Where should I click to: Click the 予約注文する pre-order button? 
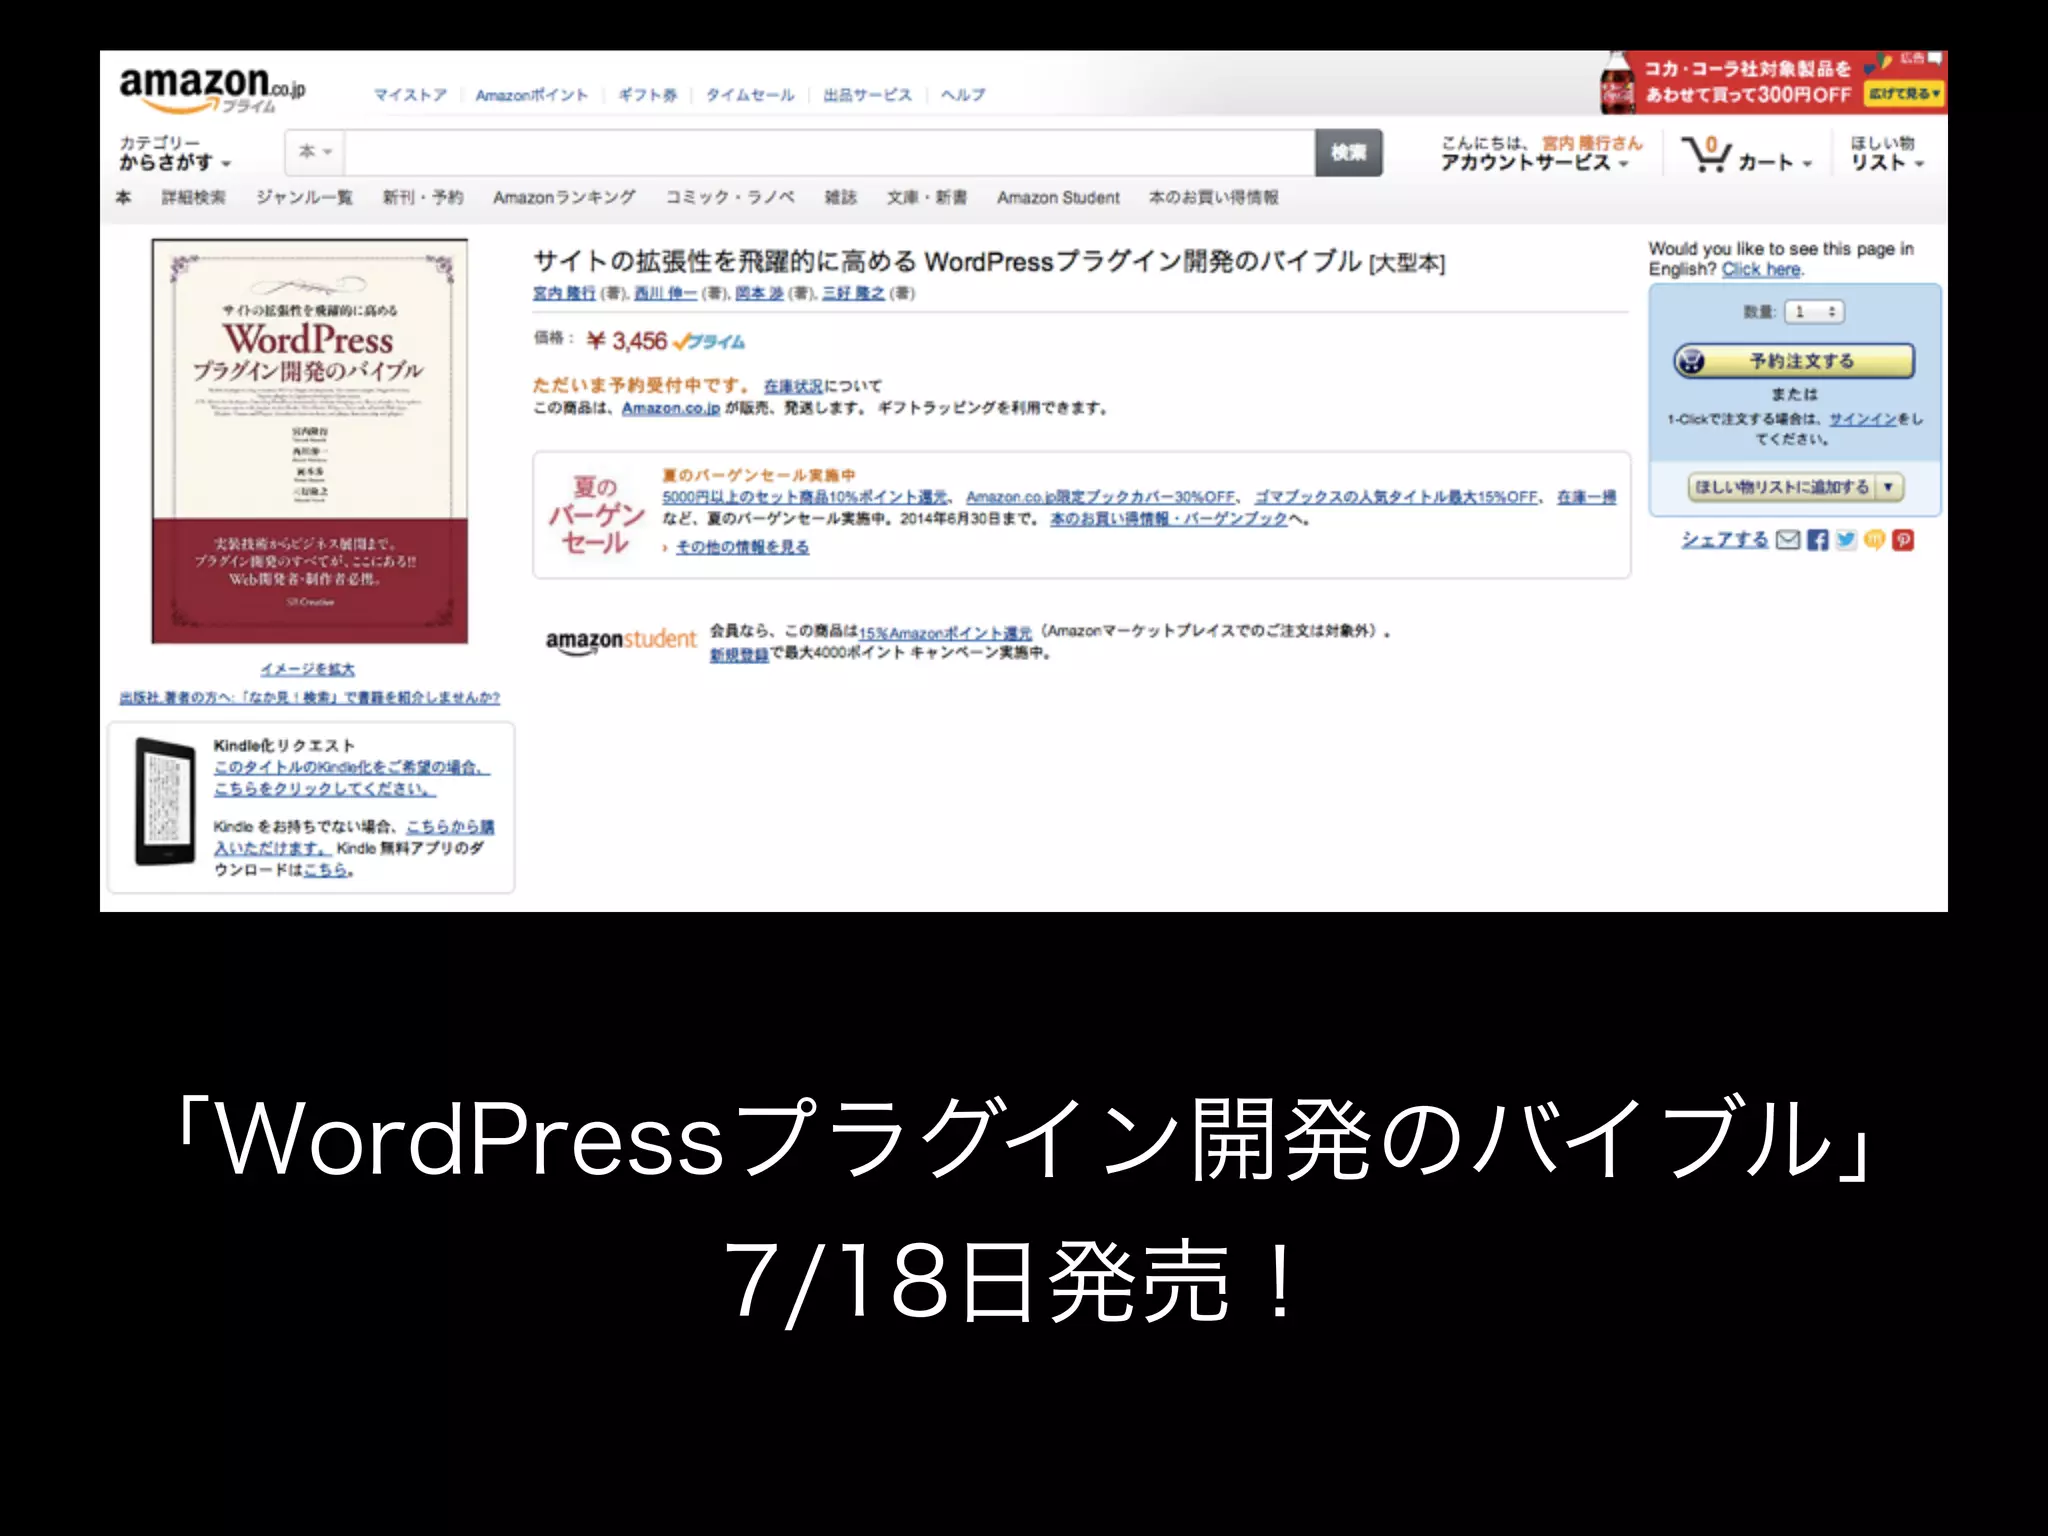(1794, 361)
